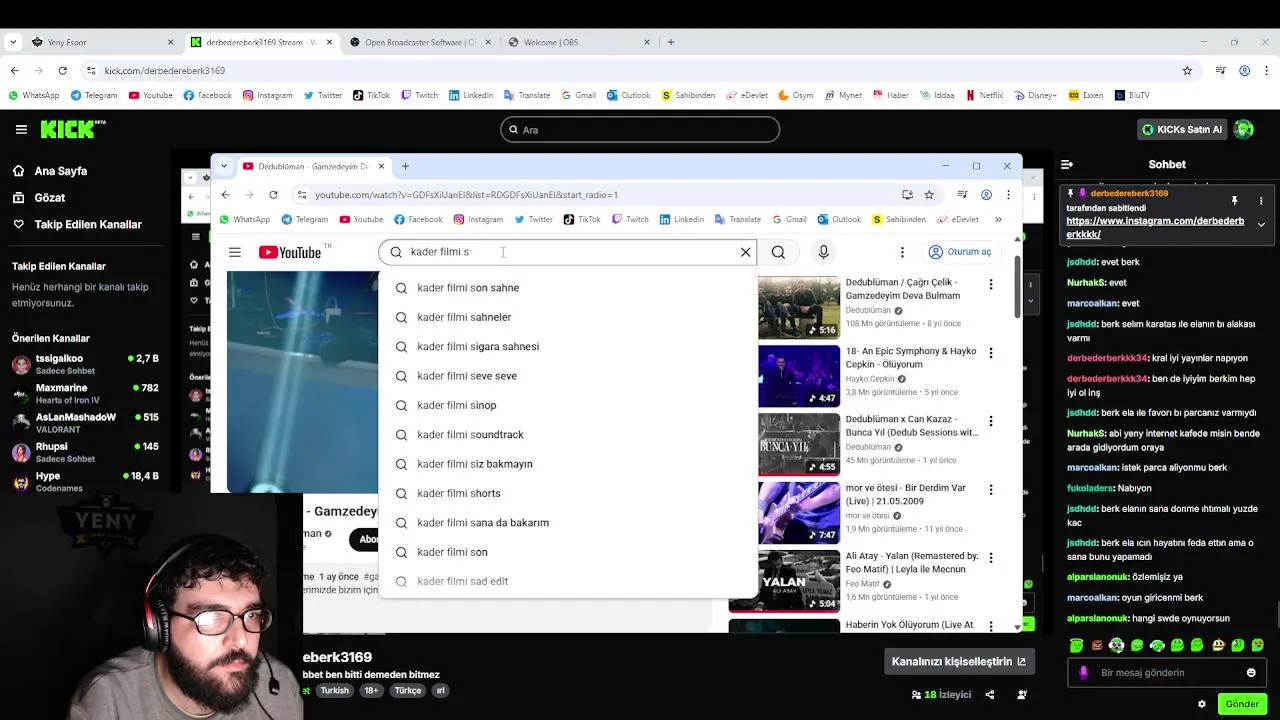This screenshot has height=720, width=1280.
Task: Open YouTube settings three-dot menu
Action: (x=902, y=252)
